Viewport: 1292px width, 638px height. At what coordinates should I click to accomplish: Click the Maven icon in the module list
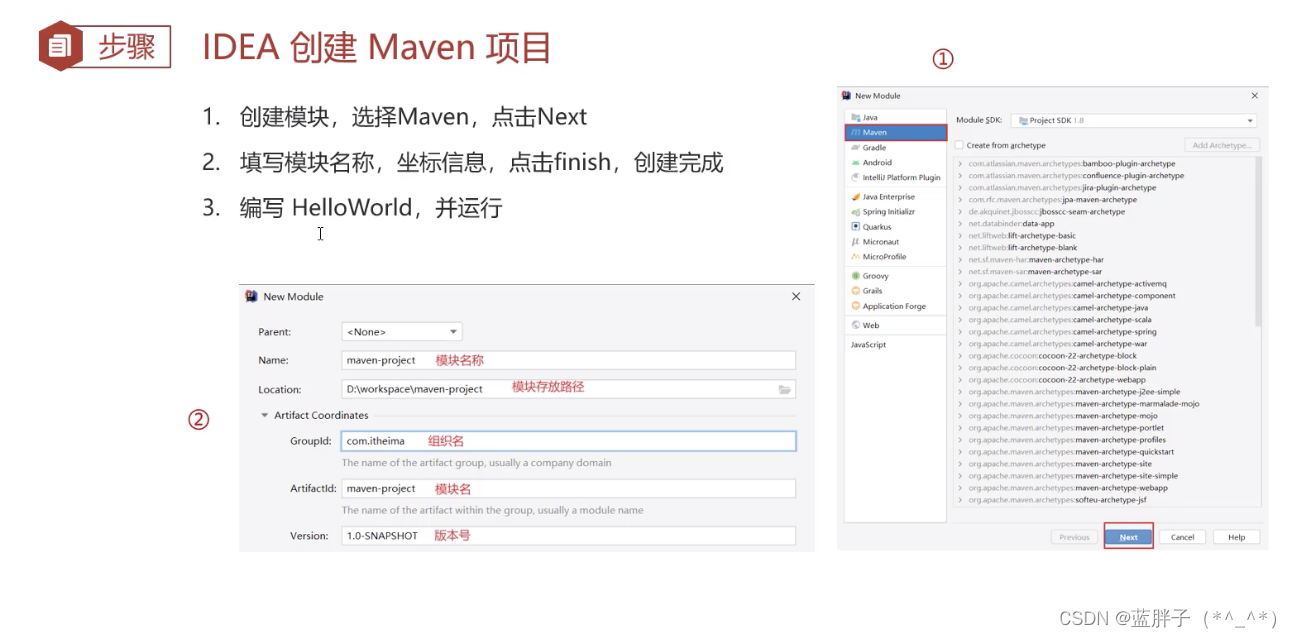(x=855, y=132)
